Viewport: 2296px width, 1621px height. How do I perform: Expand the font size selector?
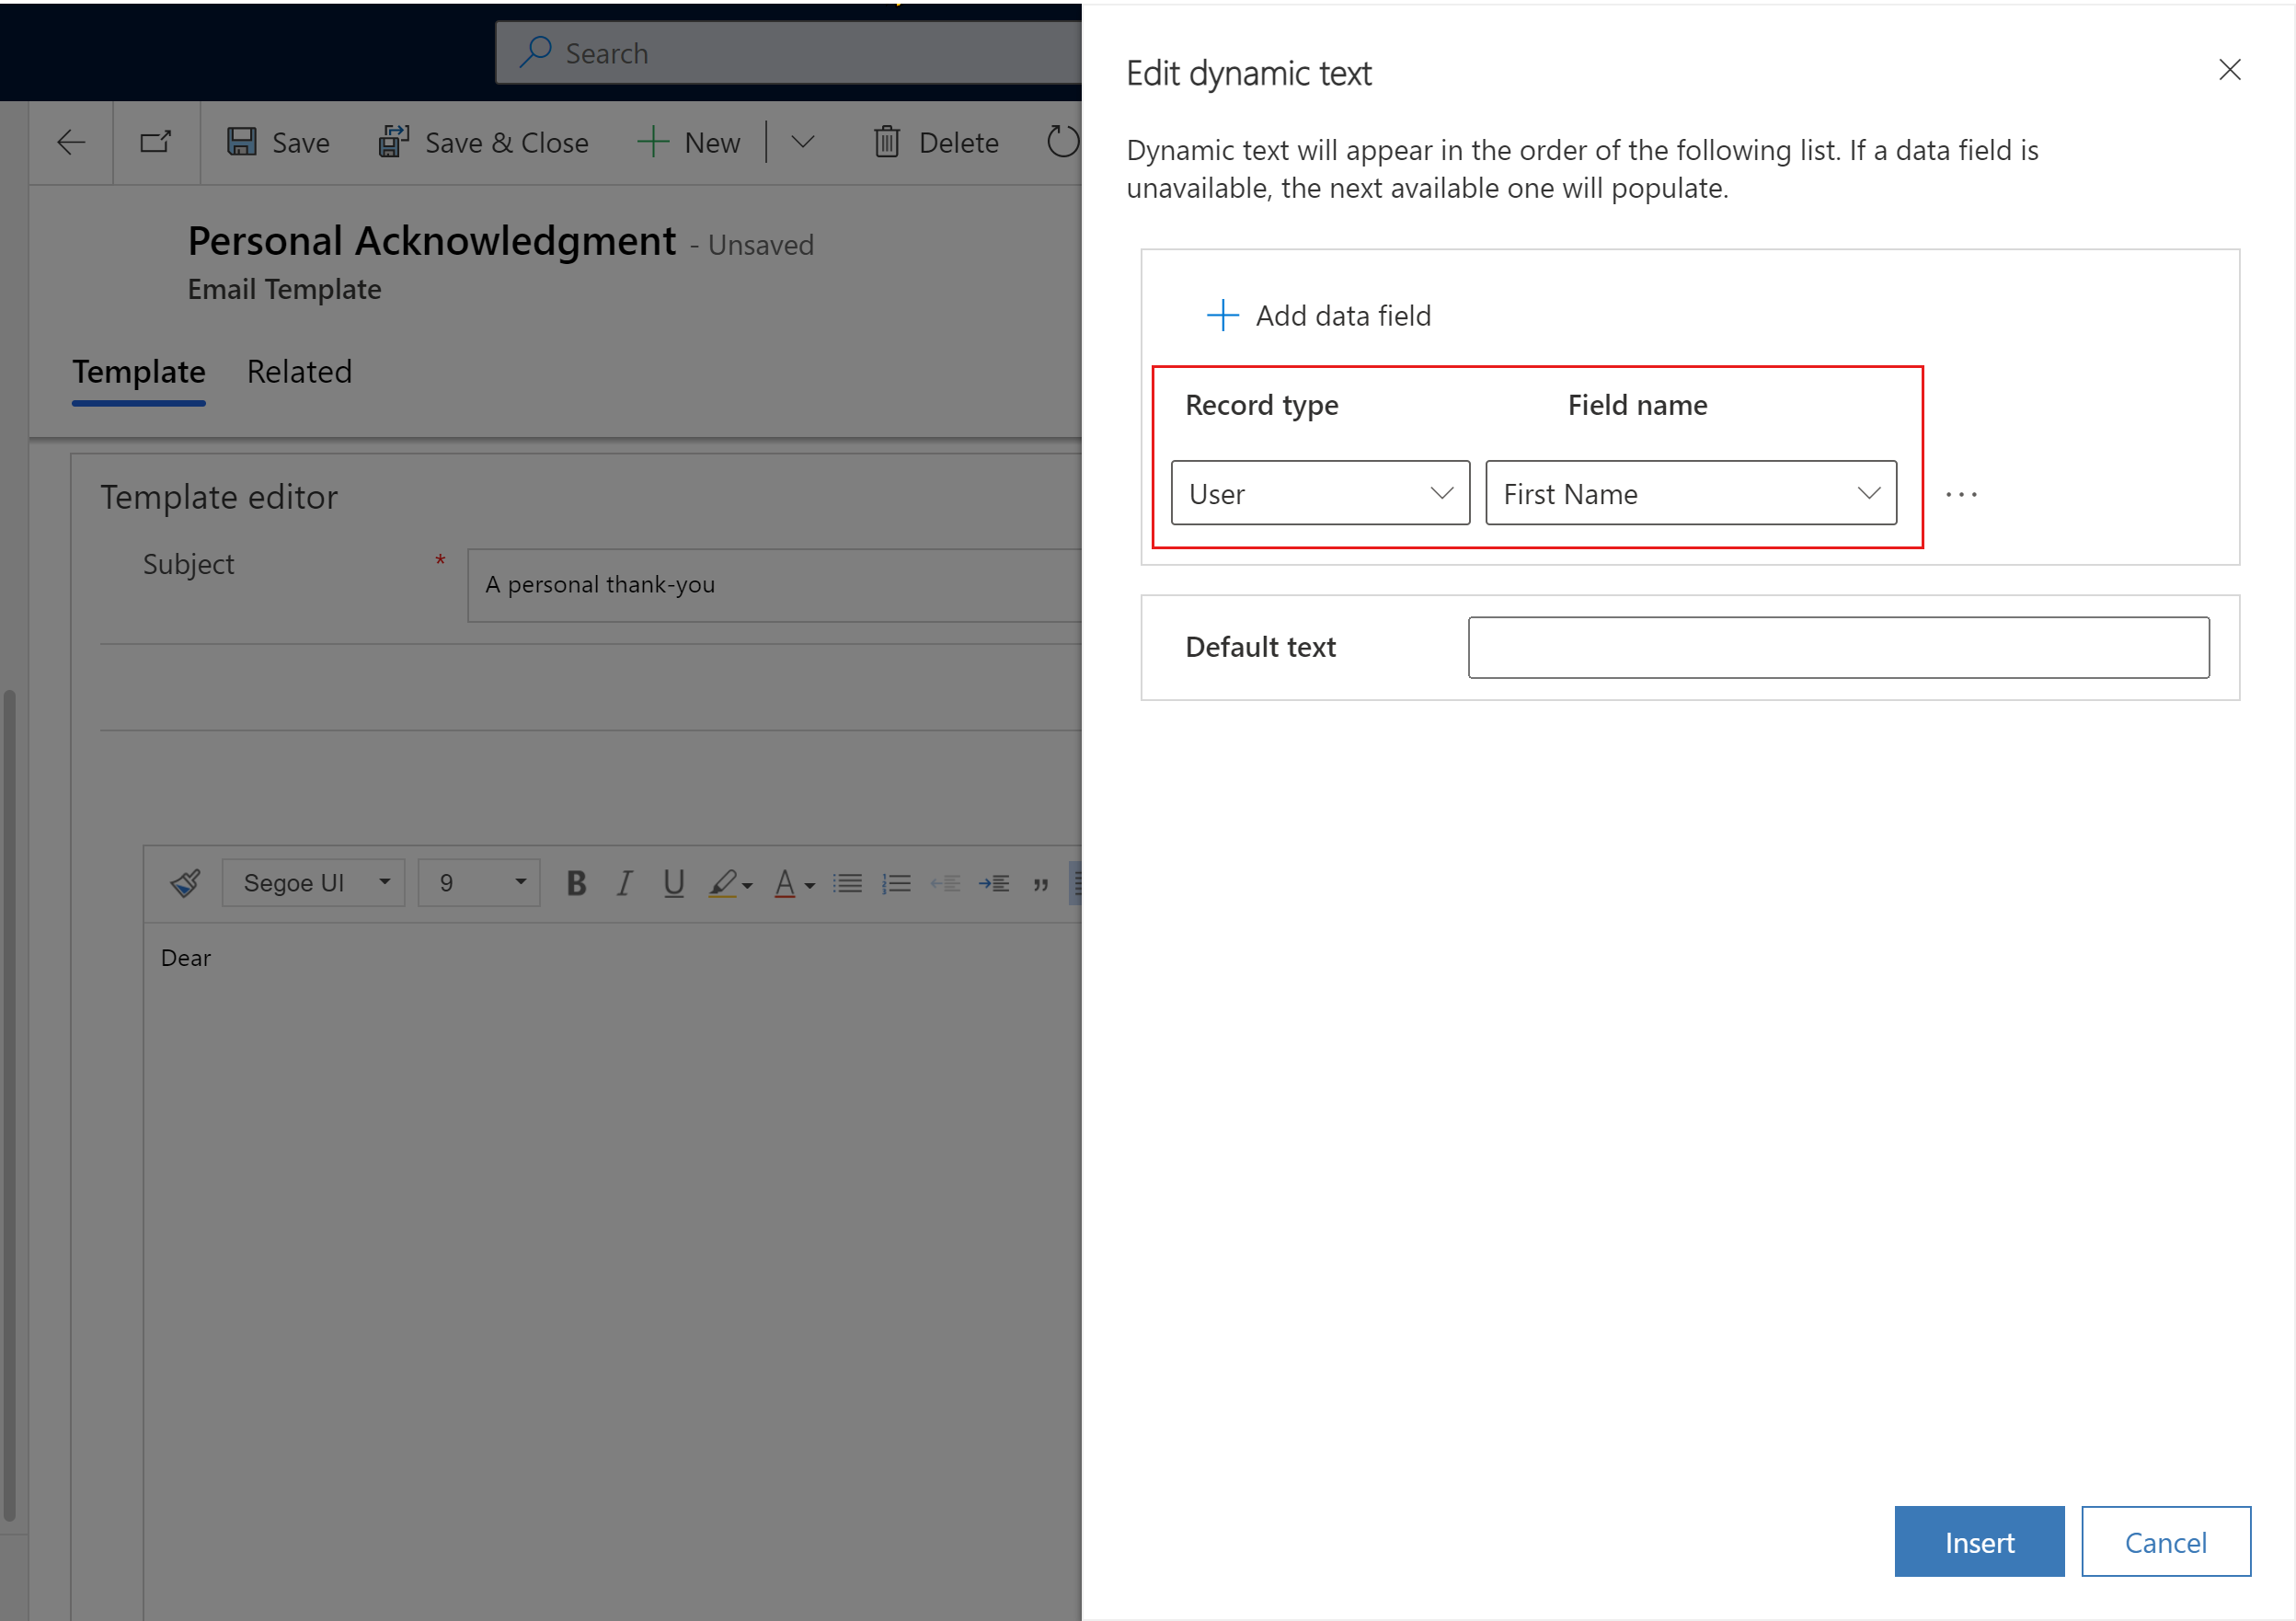[519, 882]
